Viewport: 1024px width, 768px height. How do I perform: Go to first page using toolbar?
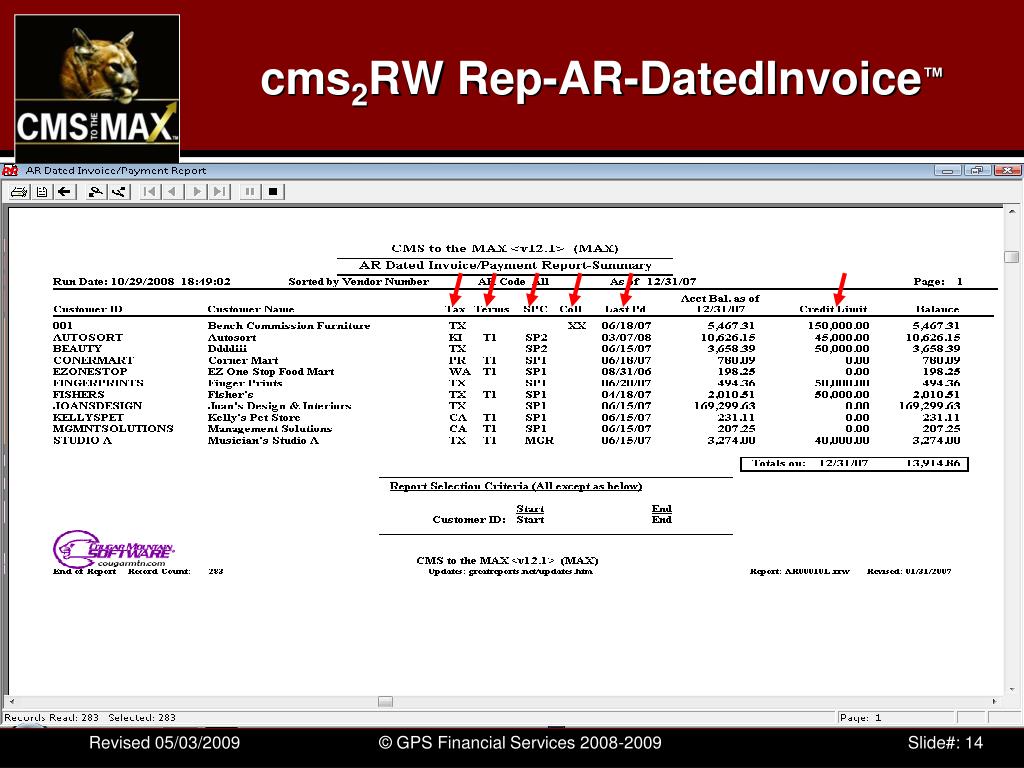coord(150,192)
